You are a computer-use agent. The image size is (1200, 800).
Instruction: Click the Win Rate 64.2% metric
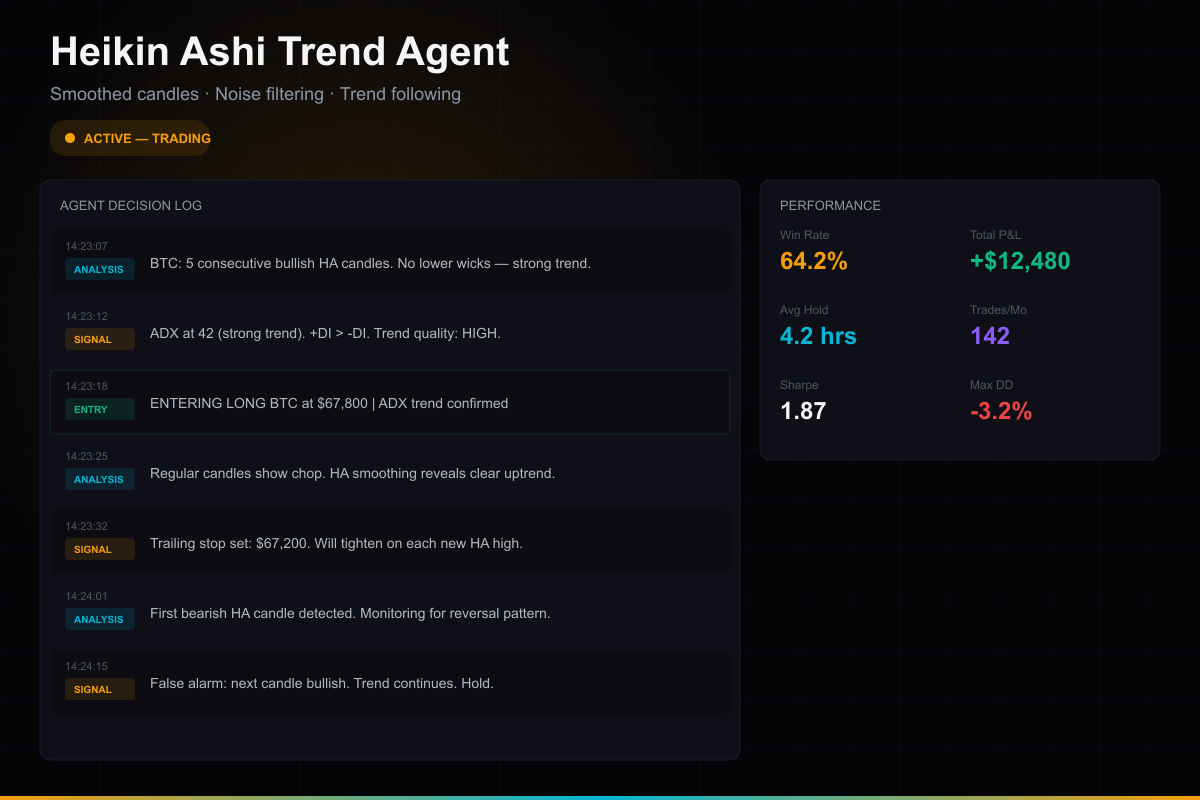click(813, 261)
